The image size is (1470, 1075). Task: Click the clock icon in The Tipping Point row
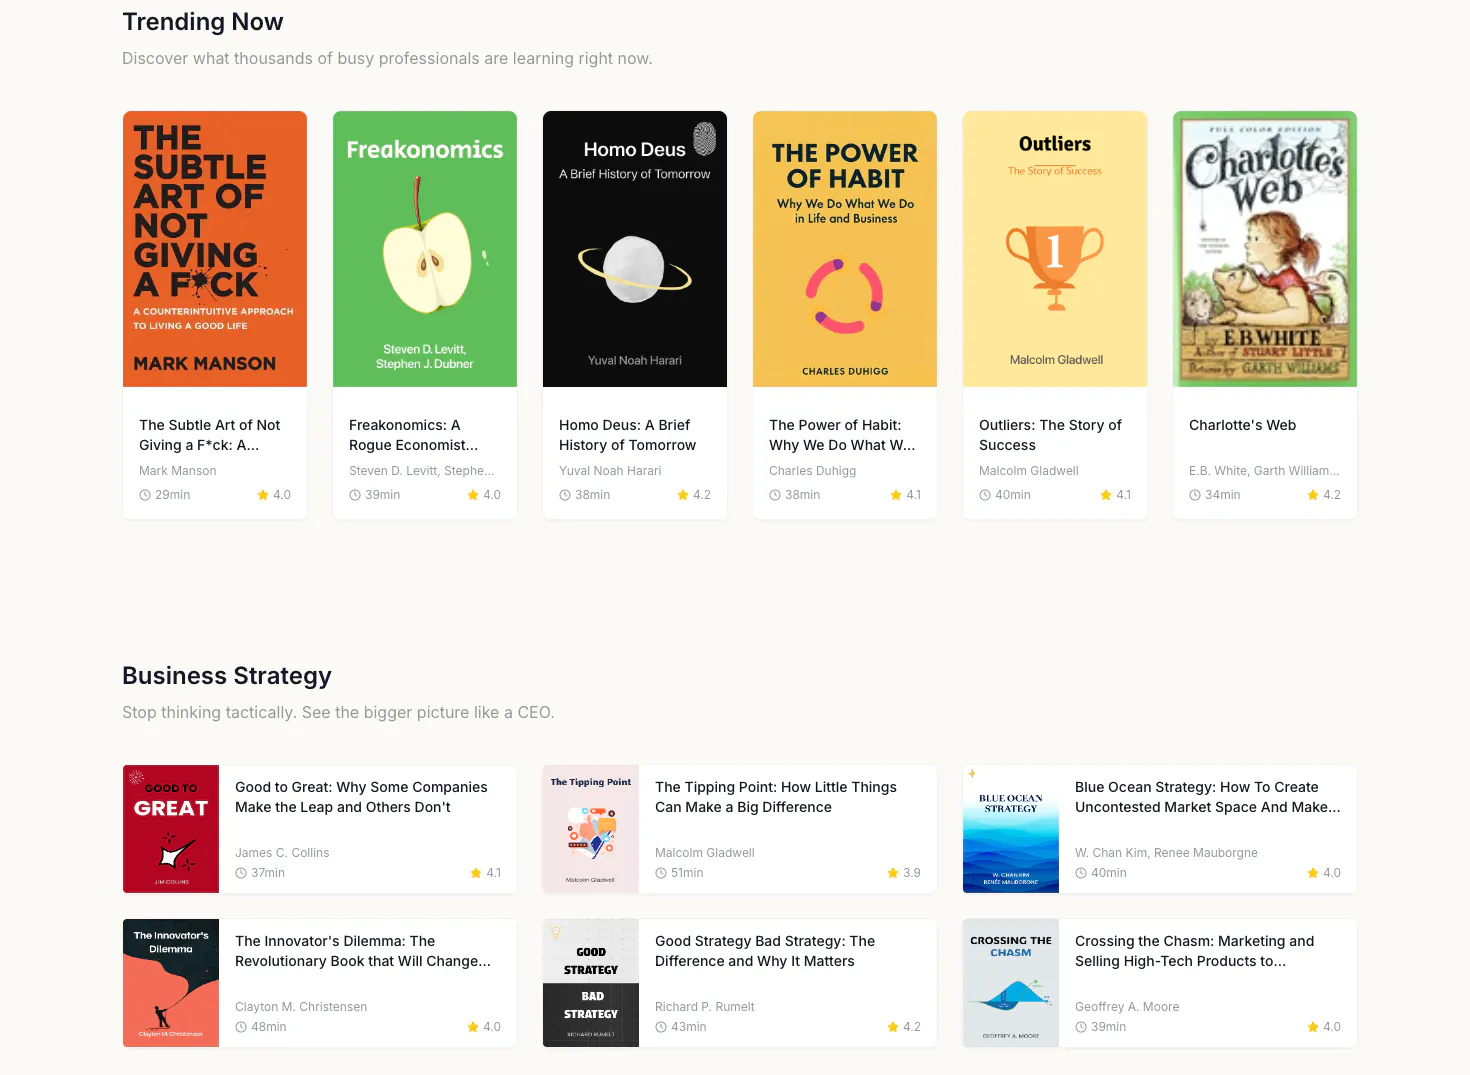click(x=661, y=873)
